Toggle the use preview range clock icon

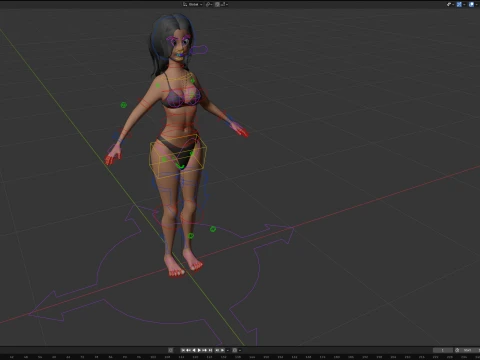[457, 350]
